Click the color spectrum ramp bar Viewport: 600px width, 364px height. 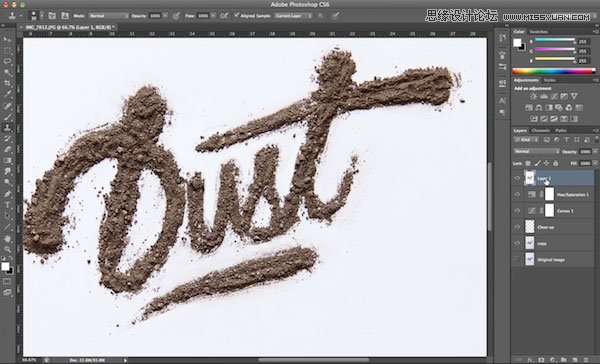pos(554,71)
